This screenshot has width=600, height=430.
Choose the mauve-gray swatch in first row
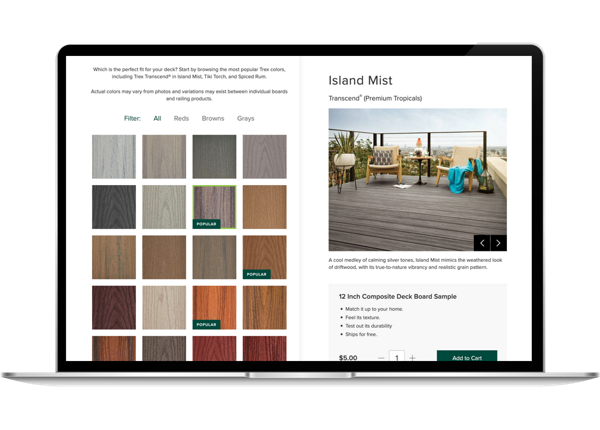coord(264,156)
